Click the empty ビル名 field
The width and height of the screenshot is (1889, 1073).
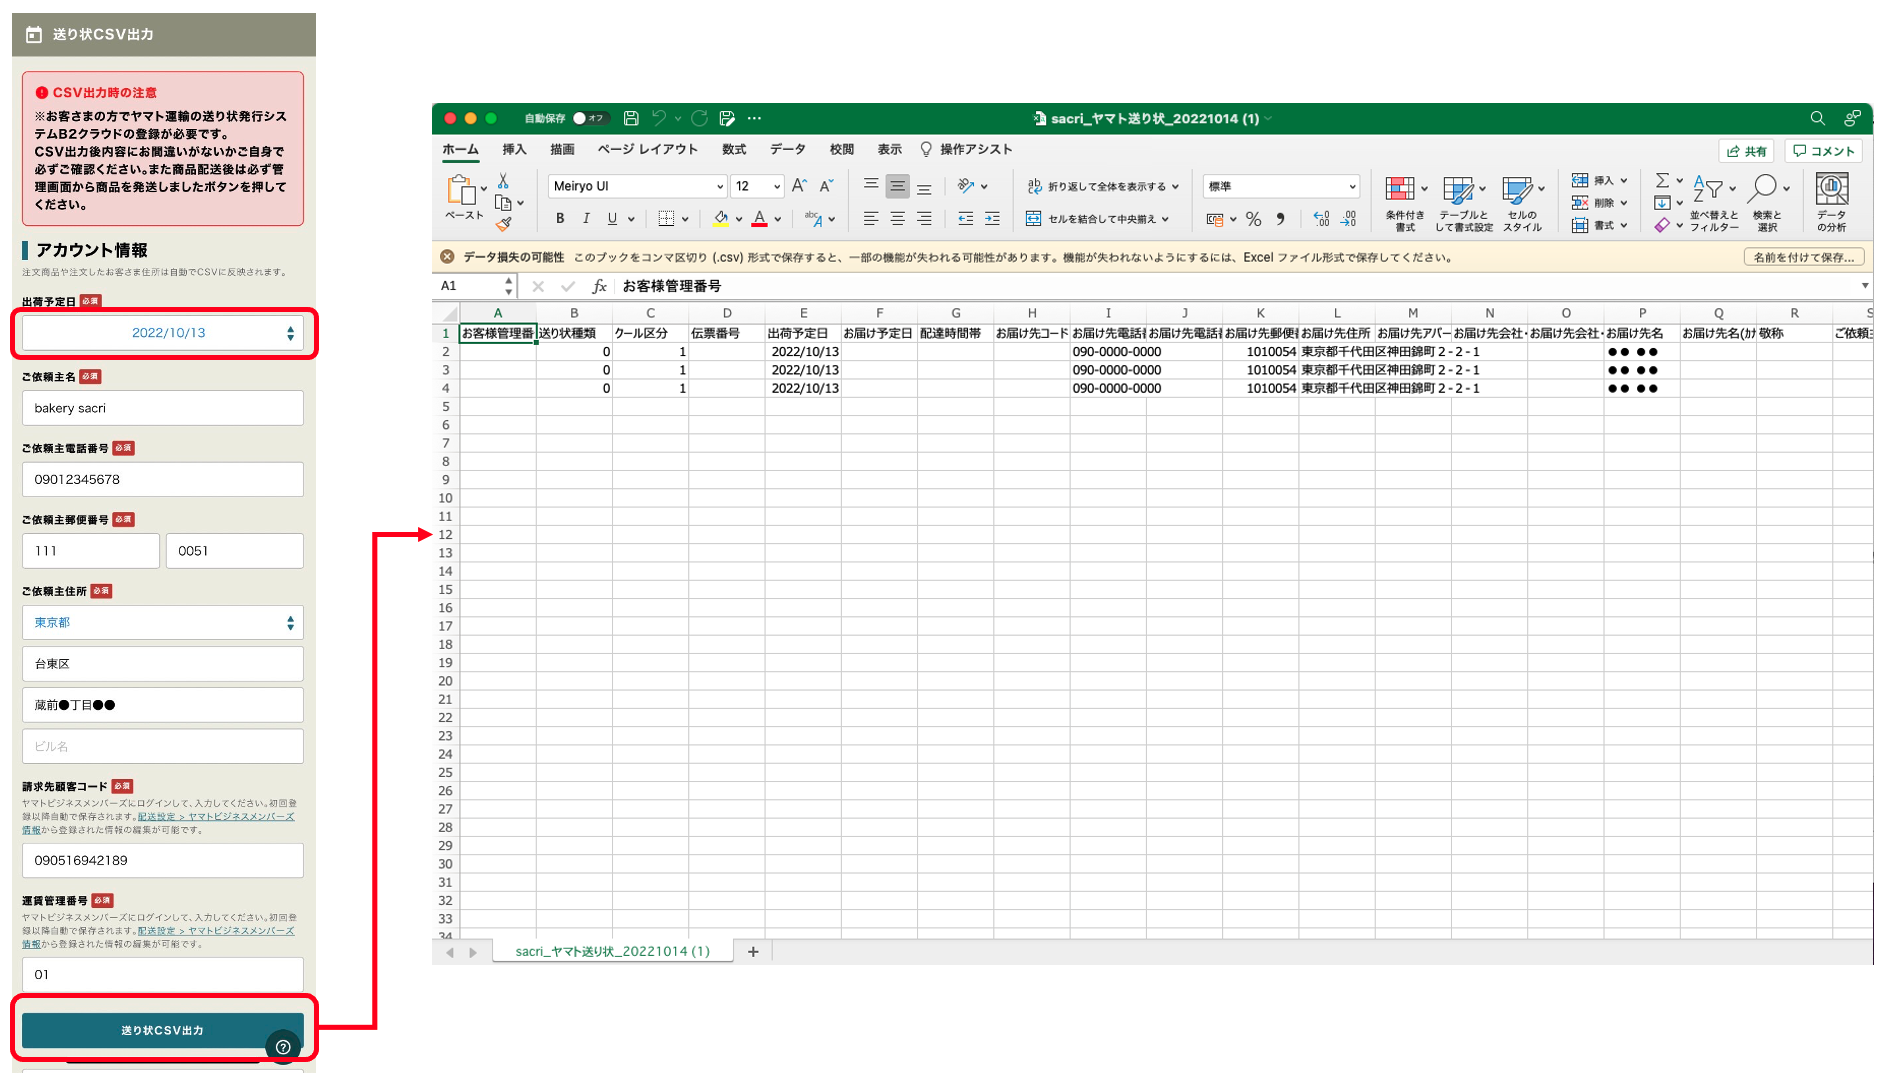pos(163,746)
